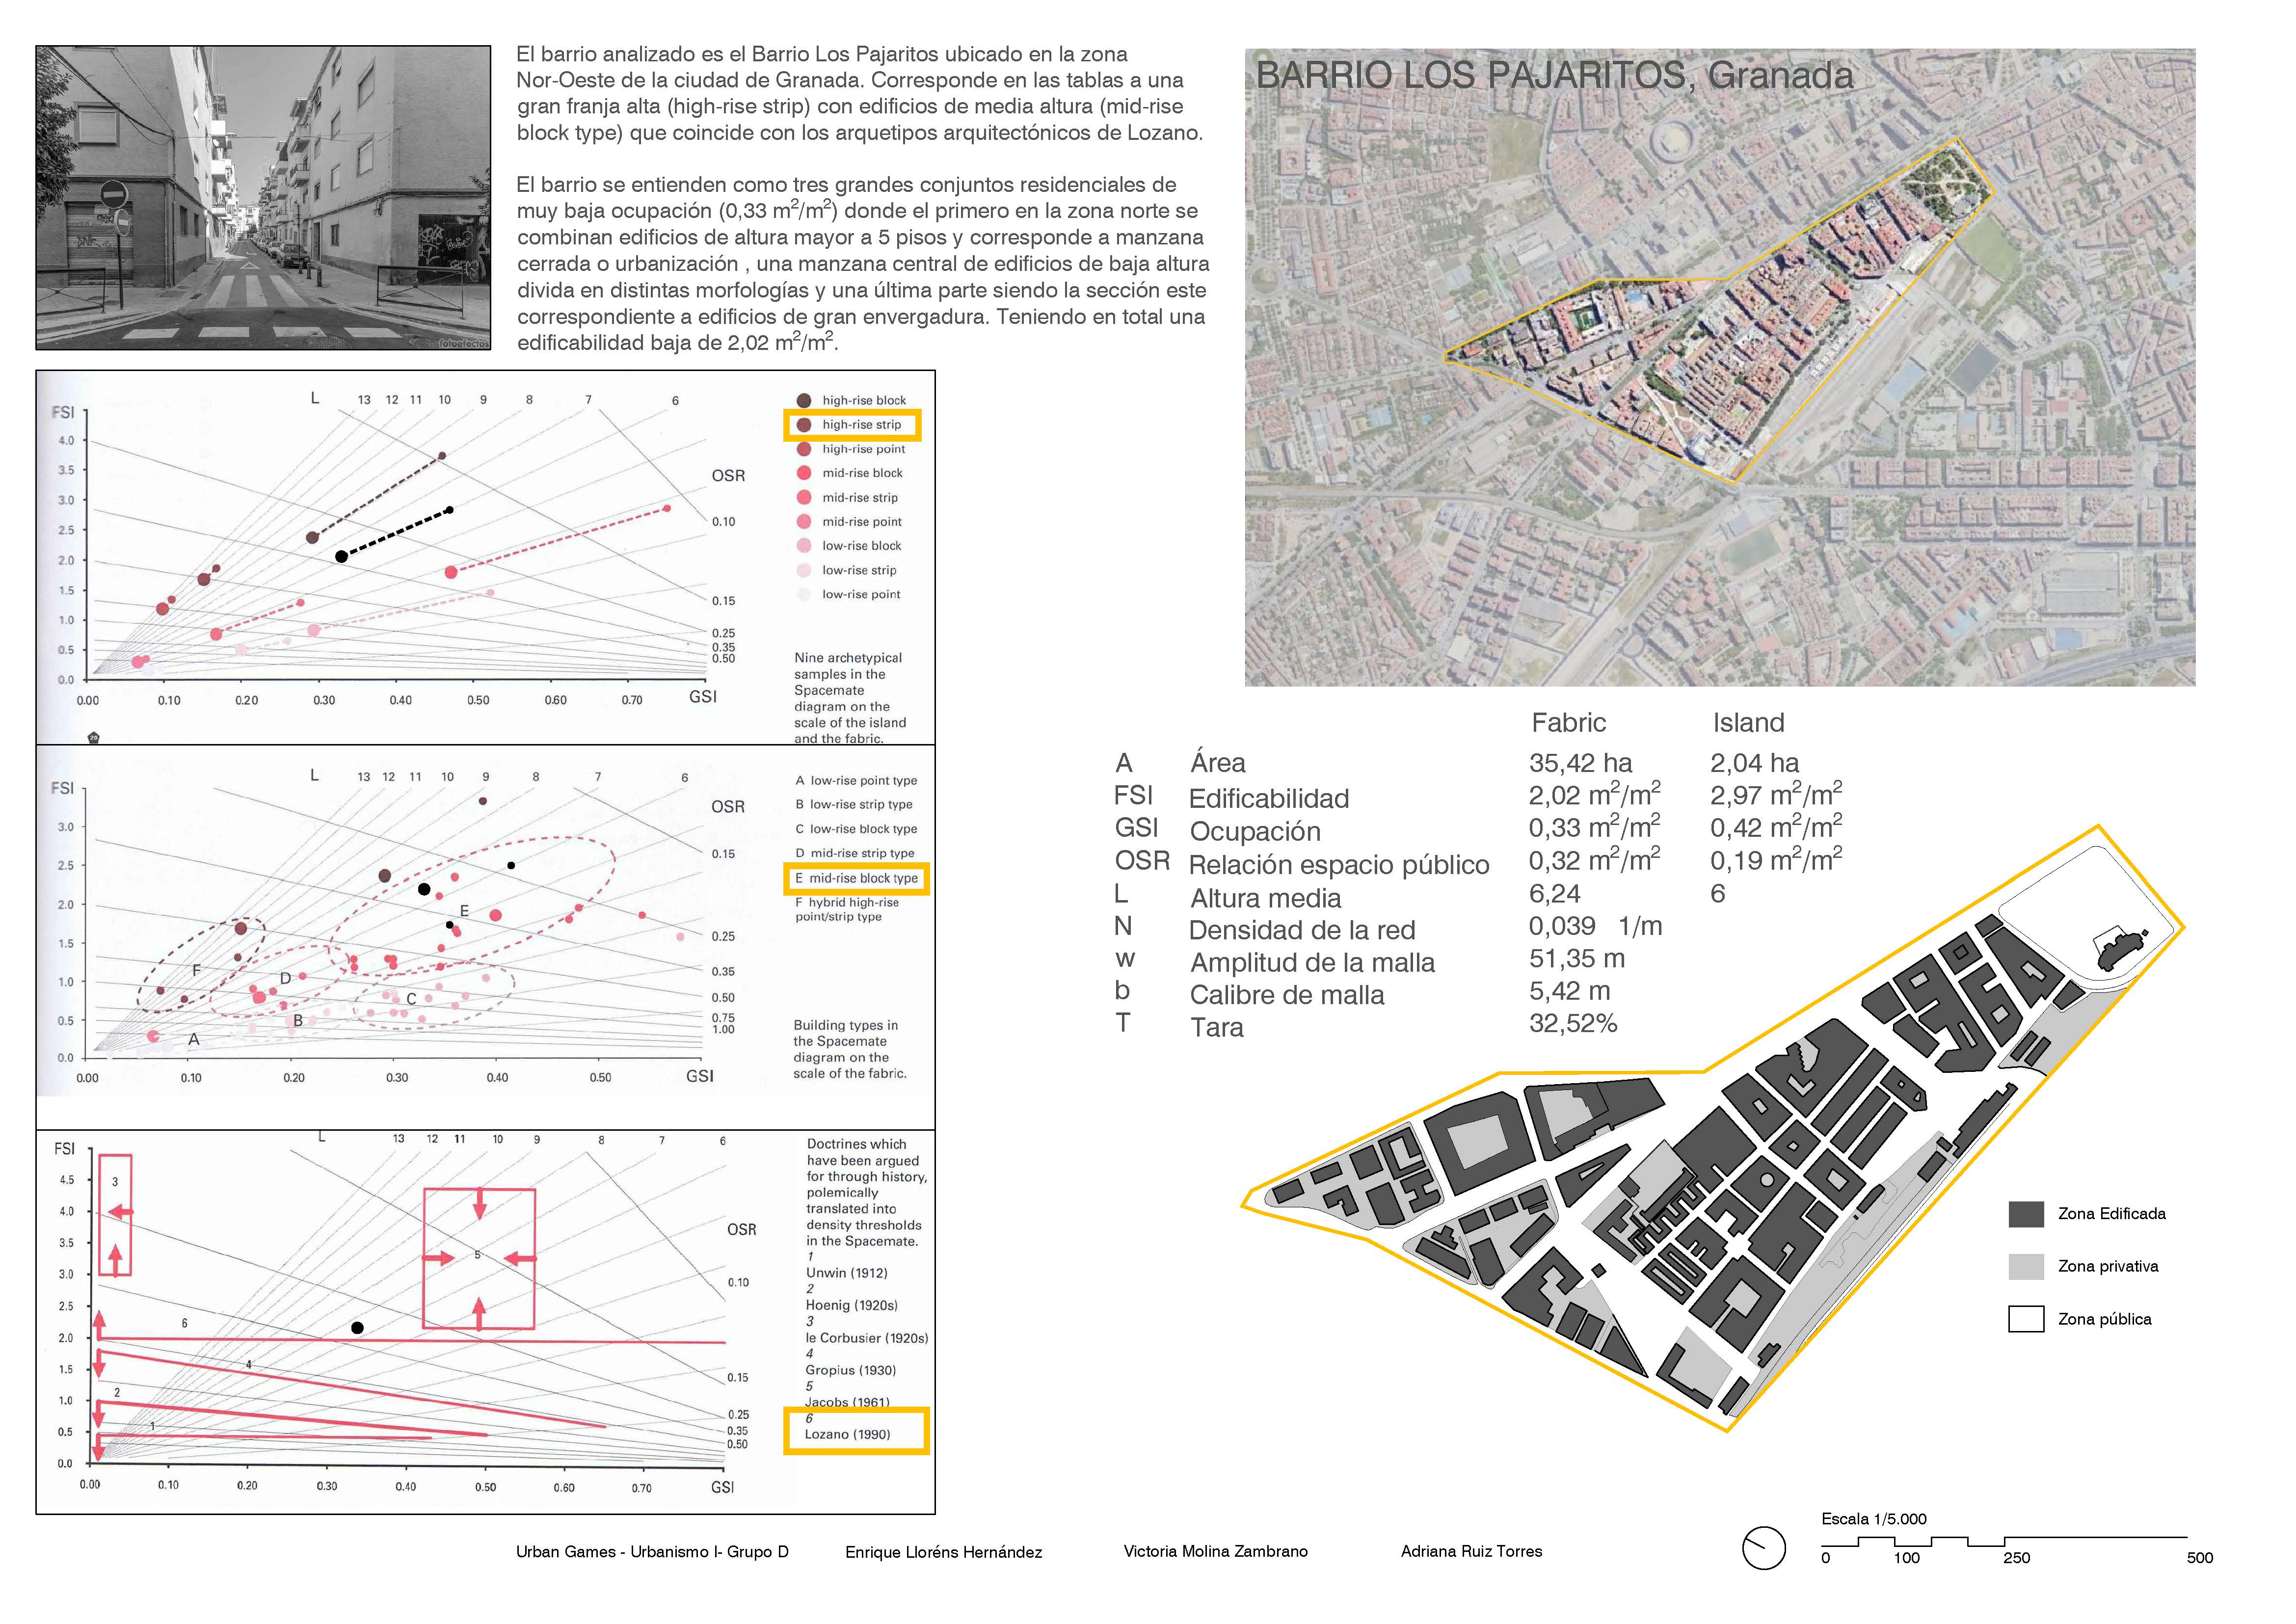Open the aerial map of Granada
Image resolution: width=2296 pixels, height=1624 pixels.
pyautogui.click(x=1720, y=367)
